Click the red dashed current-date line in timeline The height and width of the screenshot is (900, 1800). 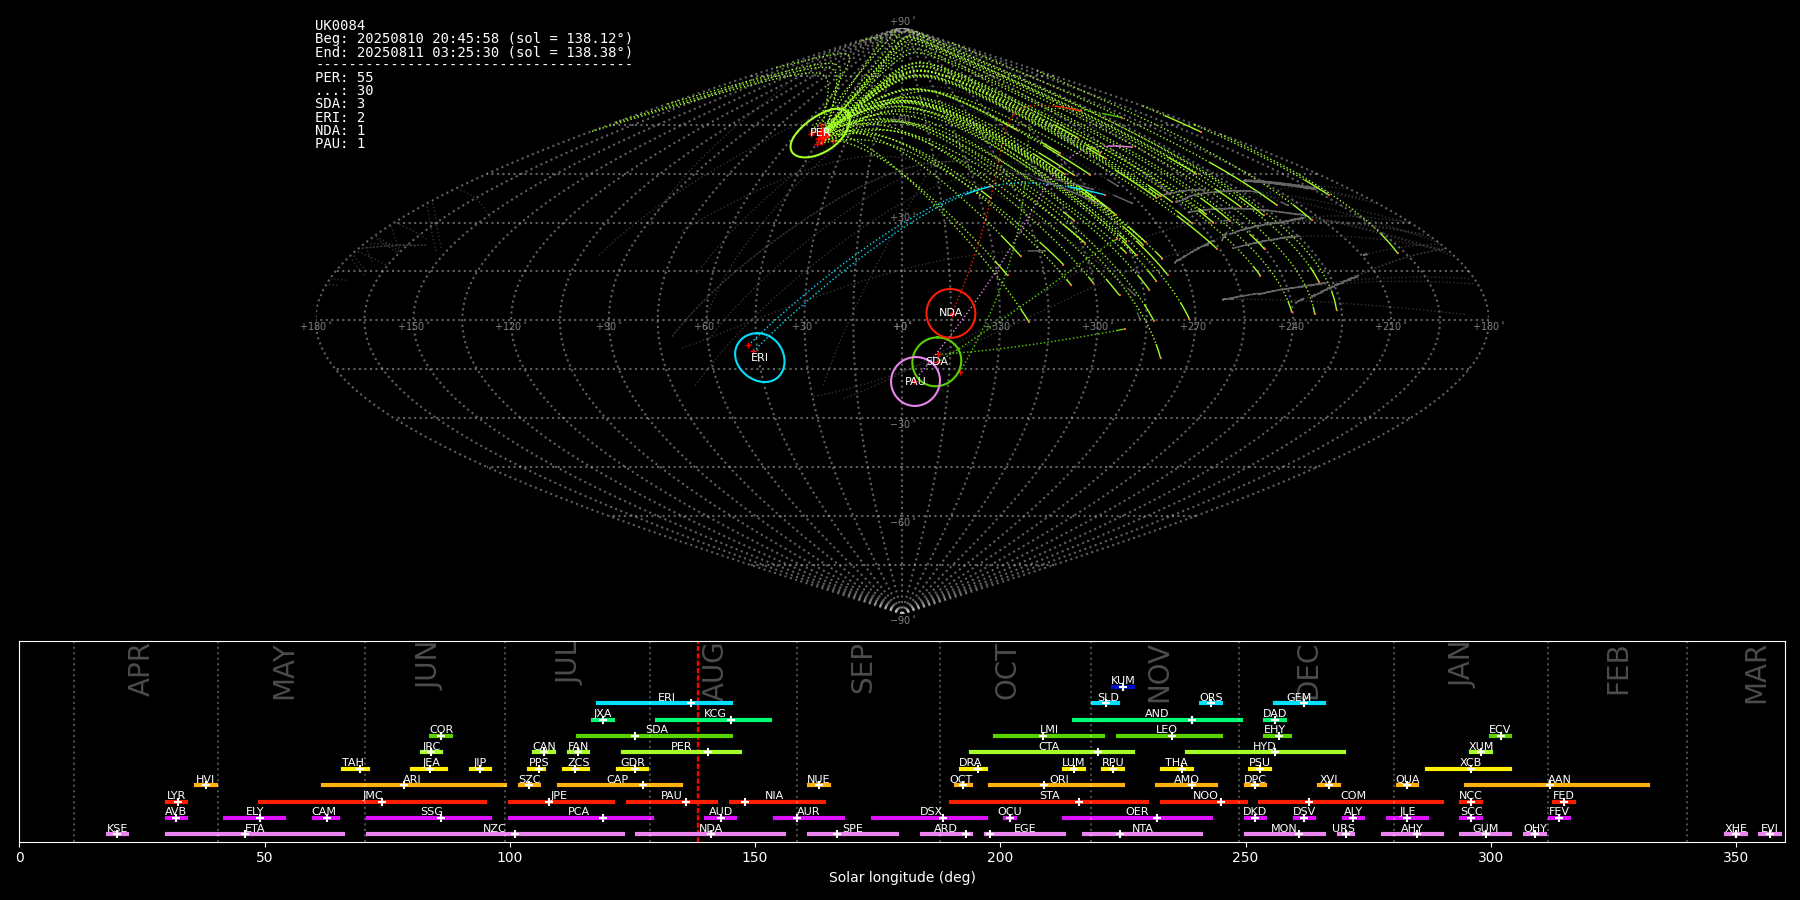tap(698, 741)
